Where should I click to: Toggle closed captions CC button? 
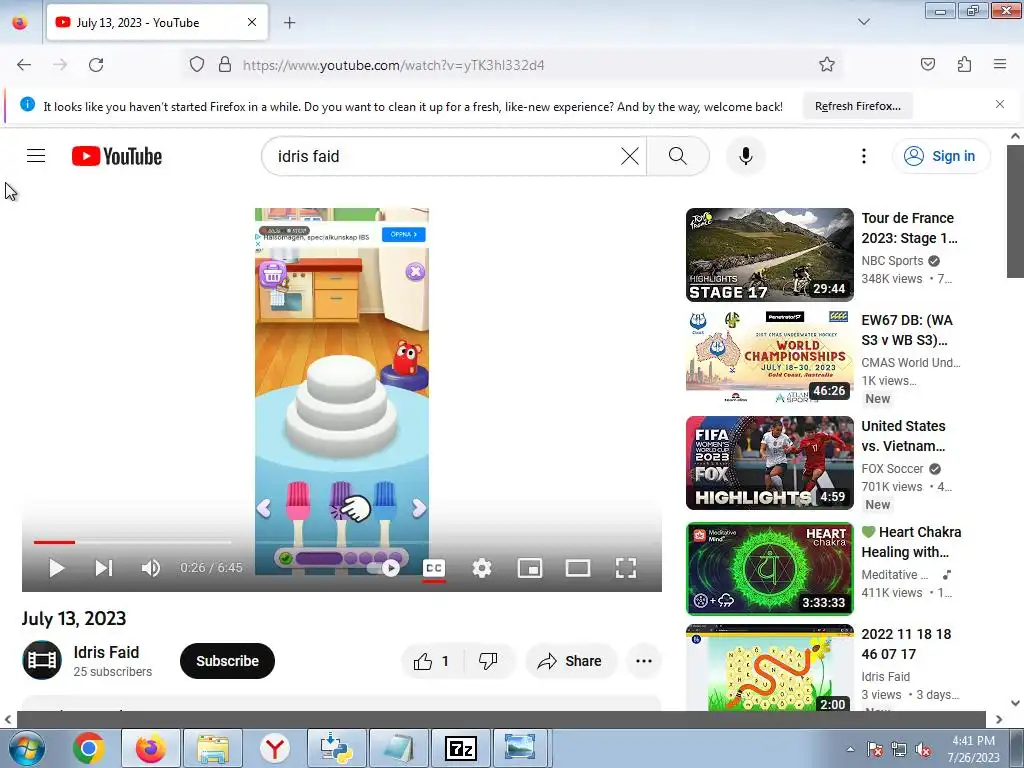[x=434, y=568]
